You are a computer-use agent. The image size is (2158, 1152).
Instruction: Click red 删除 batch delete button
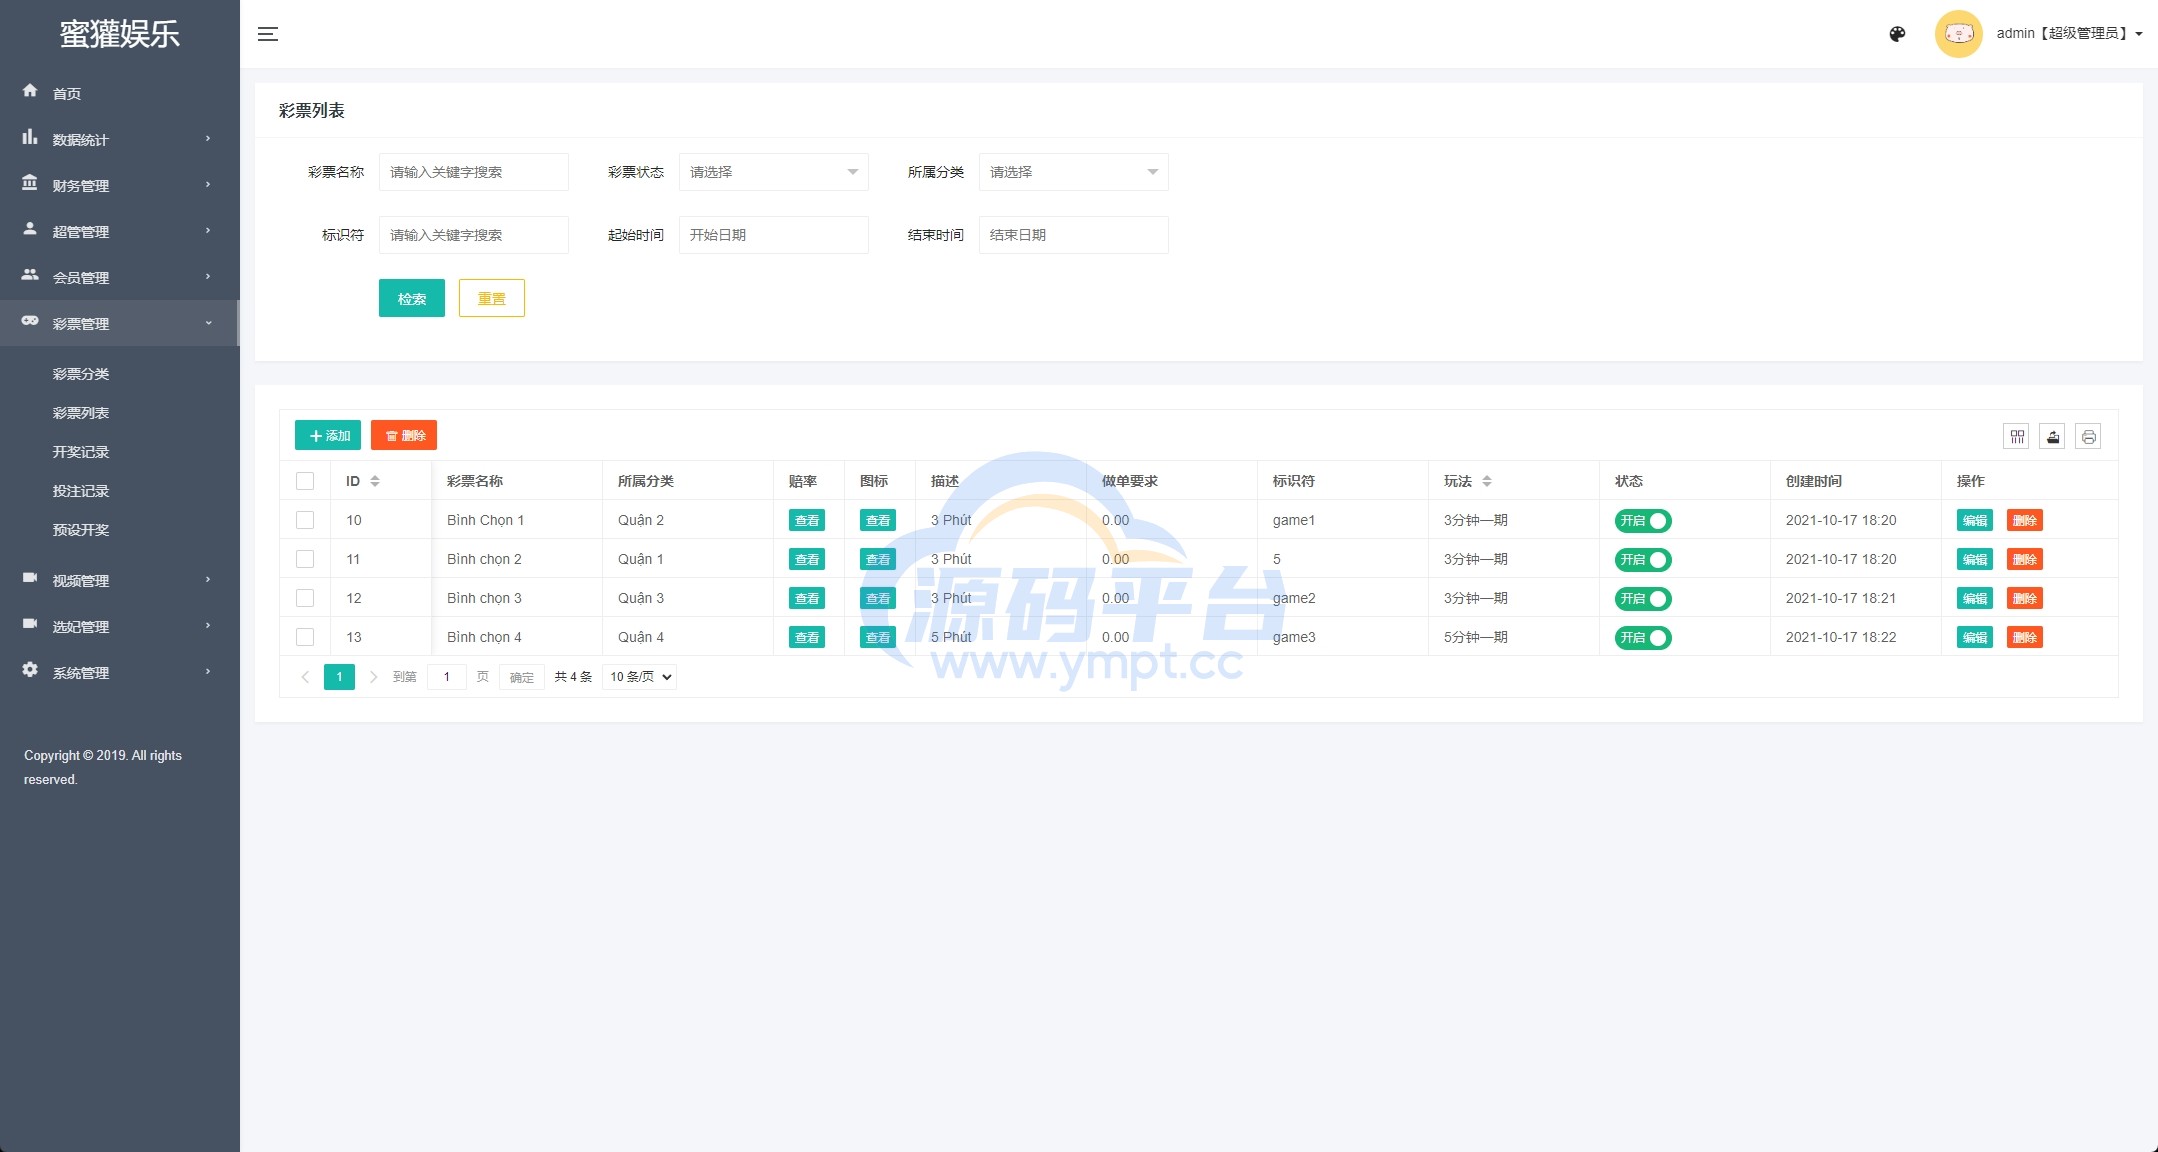[x=404, y=435]
